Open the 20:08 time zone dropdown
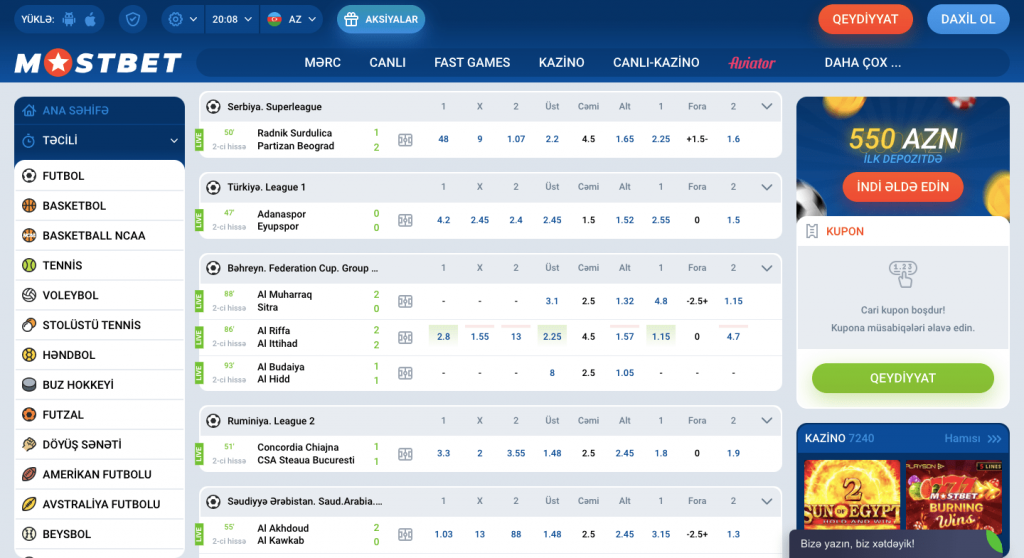The width and height of the screenshot is (1024, 558). (x=232, y=20)
